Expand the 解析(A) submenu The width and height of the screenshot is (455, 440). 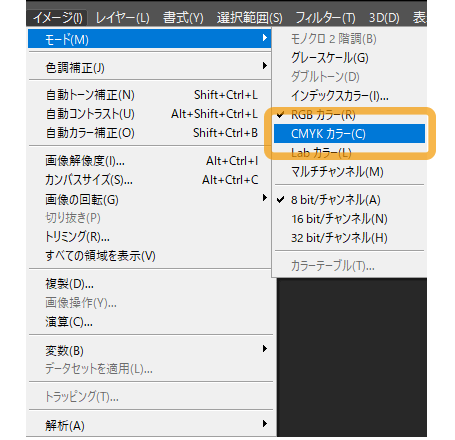click(x=149, y=425)
